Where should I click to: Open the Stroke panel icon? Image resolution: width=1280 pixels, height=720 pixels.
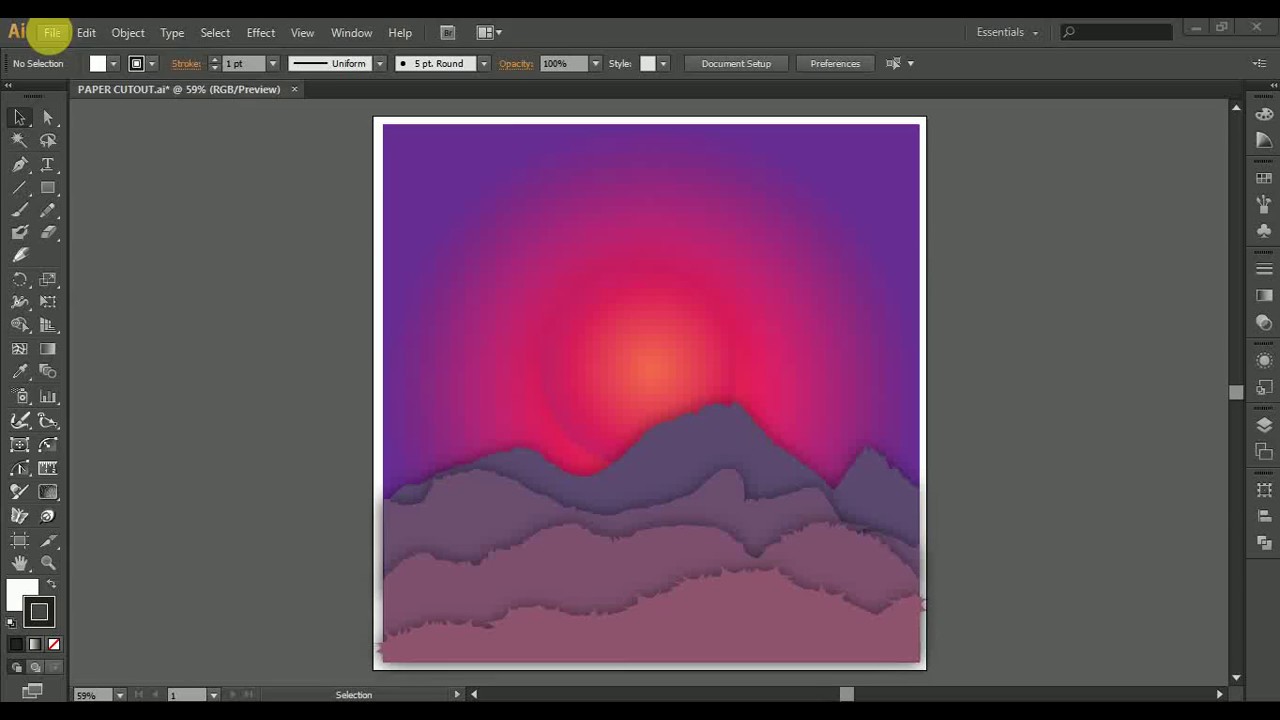[1264, 269]
